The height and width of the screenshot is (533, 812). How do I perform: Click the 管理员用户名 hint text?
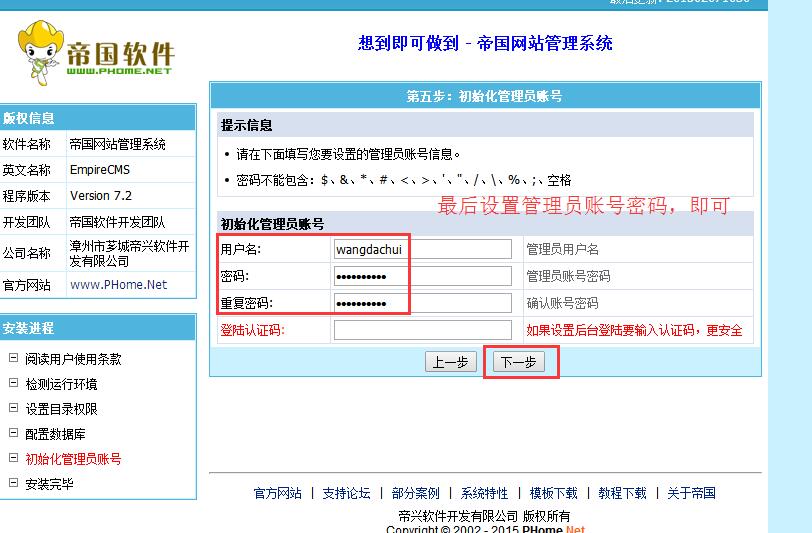[562, 250]
